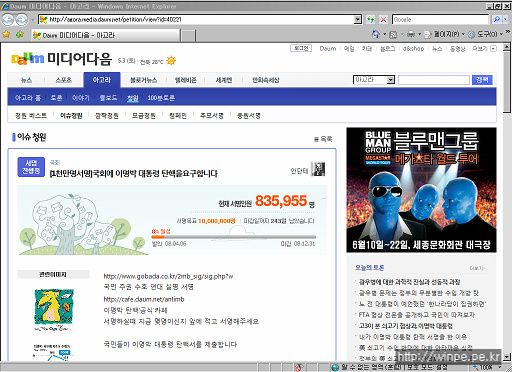This screenshot has height=372, width=512.
Task: Click the d&shop link in top bar
Action: (413, 49)
